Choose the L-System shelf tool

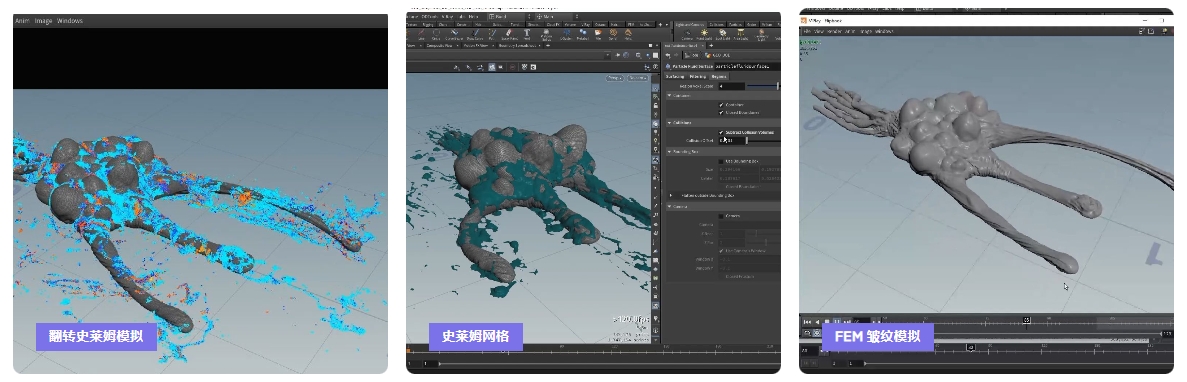566,34
